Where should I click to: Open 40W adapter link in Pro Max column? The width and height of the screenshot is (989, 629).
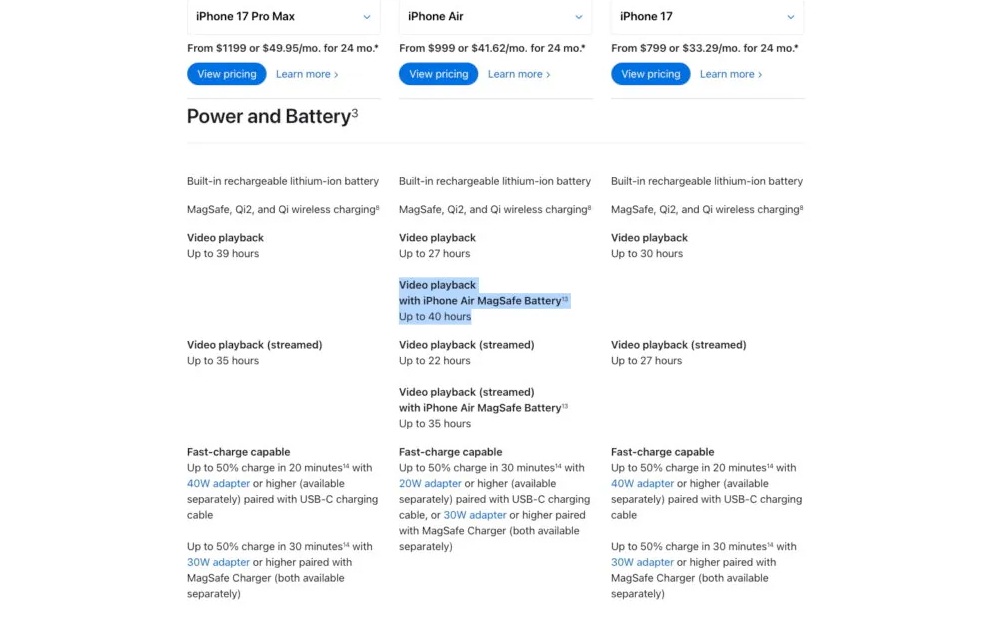218,484
